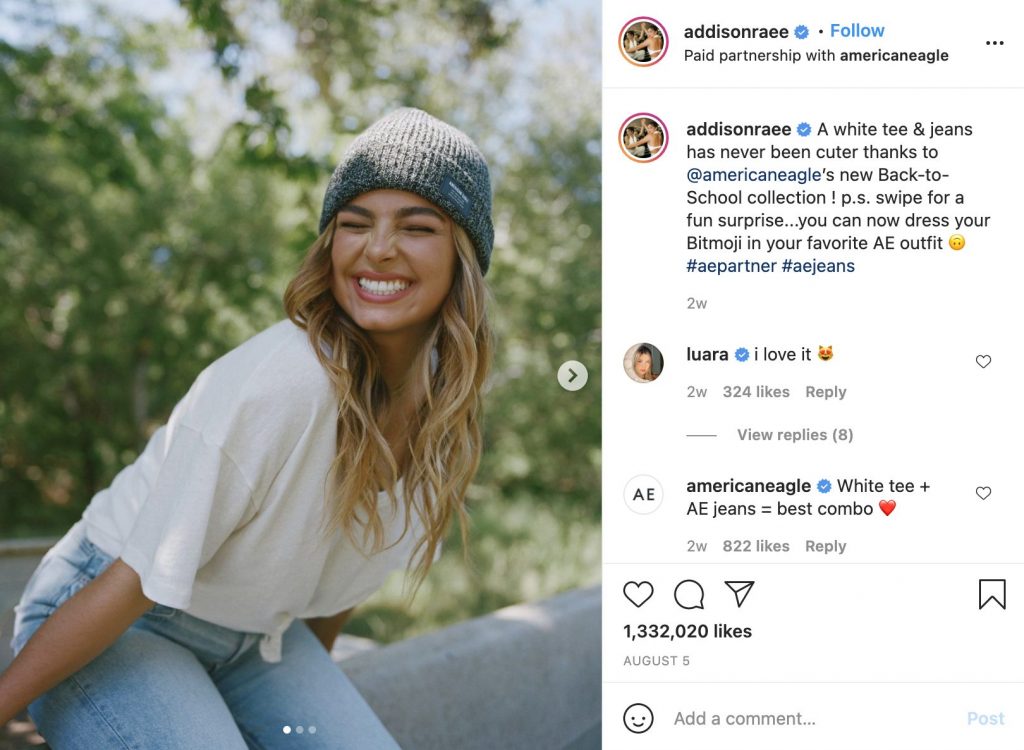
Task: Open the emoji picker smiley icon
Action: coord(638,718)
